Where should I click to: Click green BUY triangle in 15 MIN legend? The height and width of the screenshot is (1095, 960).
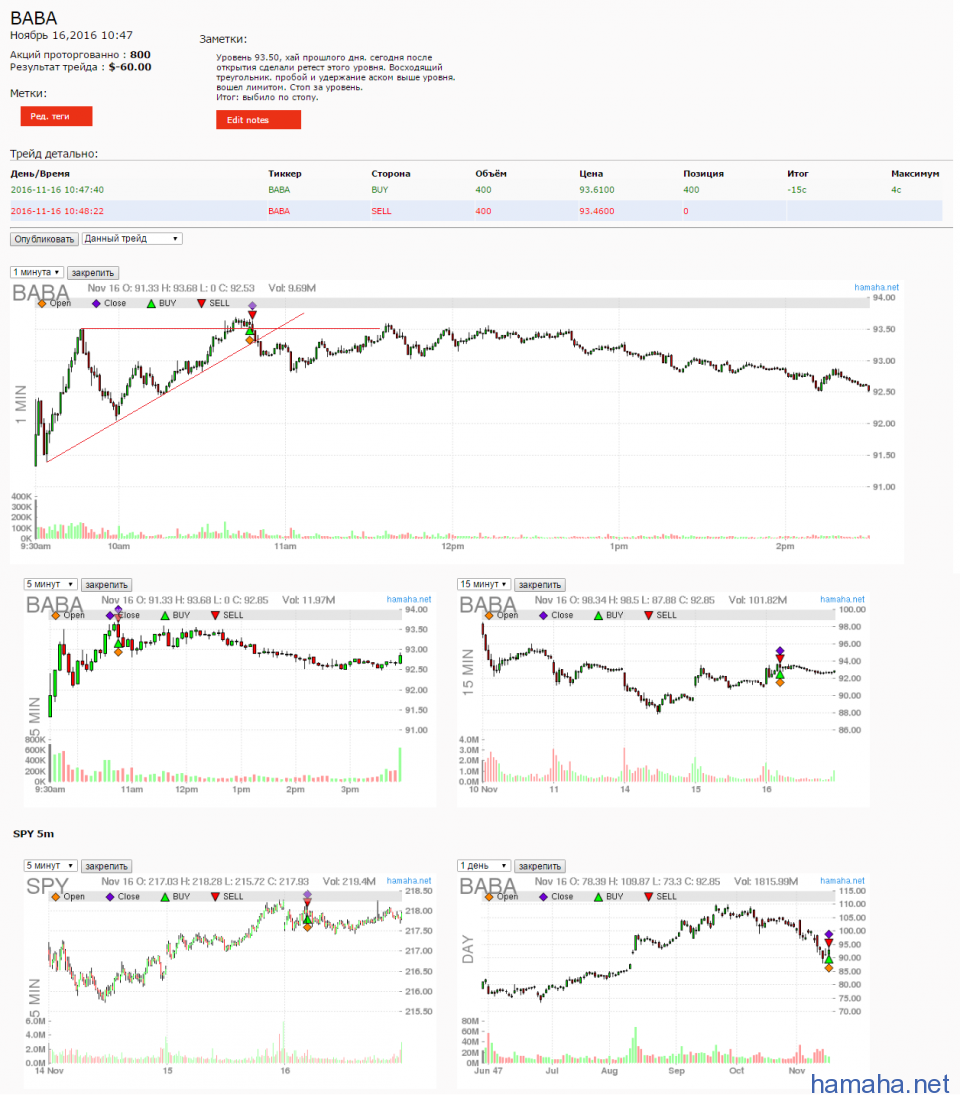coord(598,616)
